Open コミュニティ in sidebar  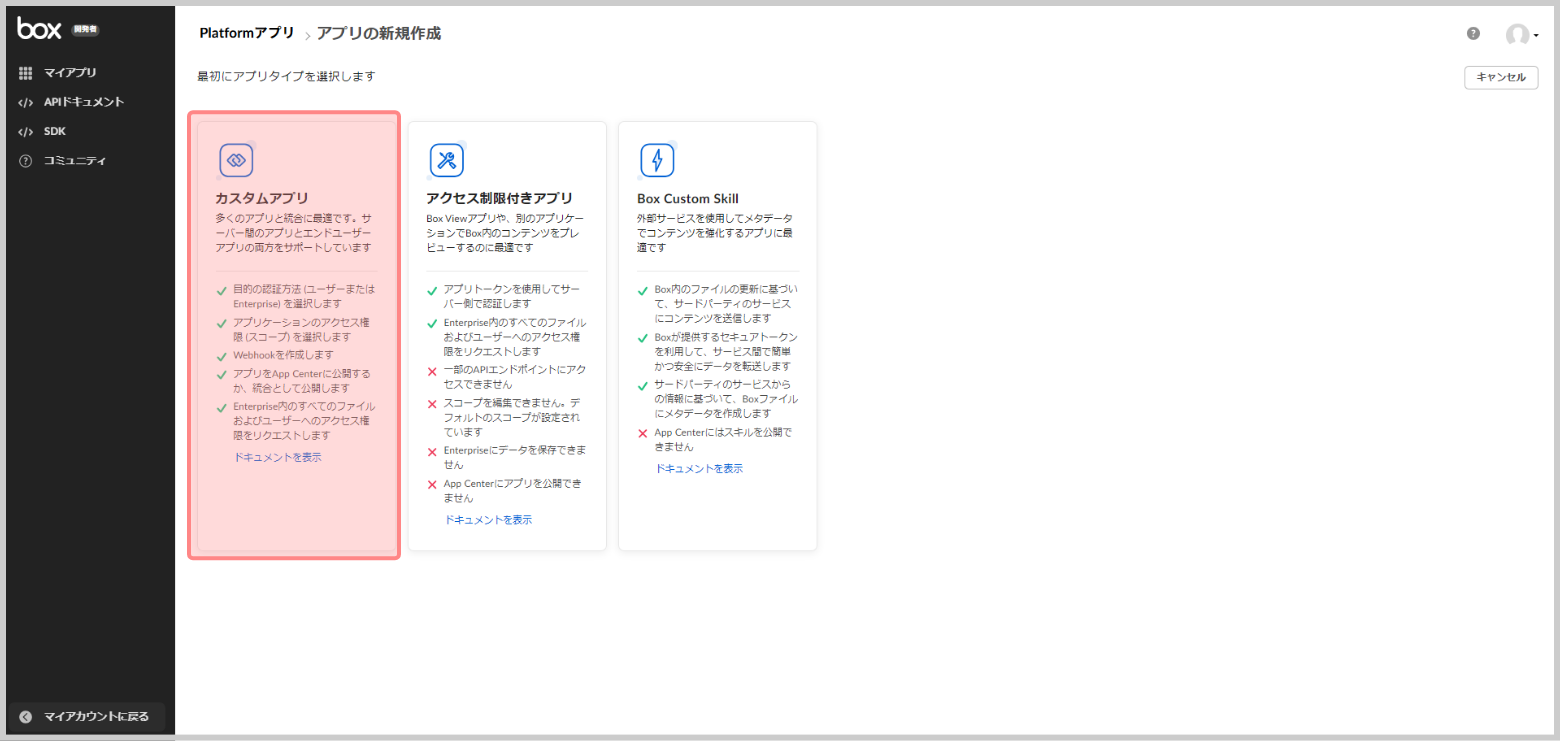point(75,161)
